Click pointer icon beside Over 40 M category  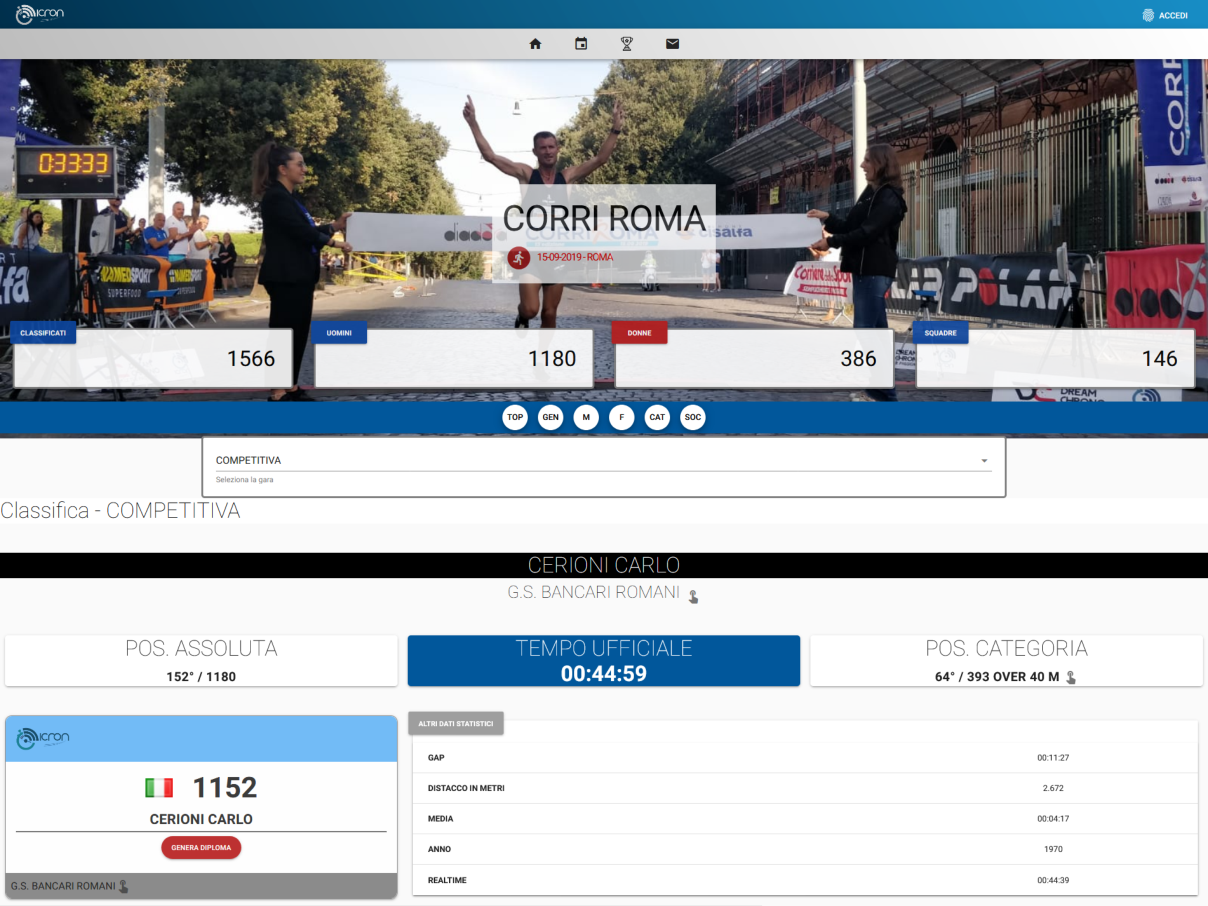(1071, 677)
